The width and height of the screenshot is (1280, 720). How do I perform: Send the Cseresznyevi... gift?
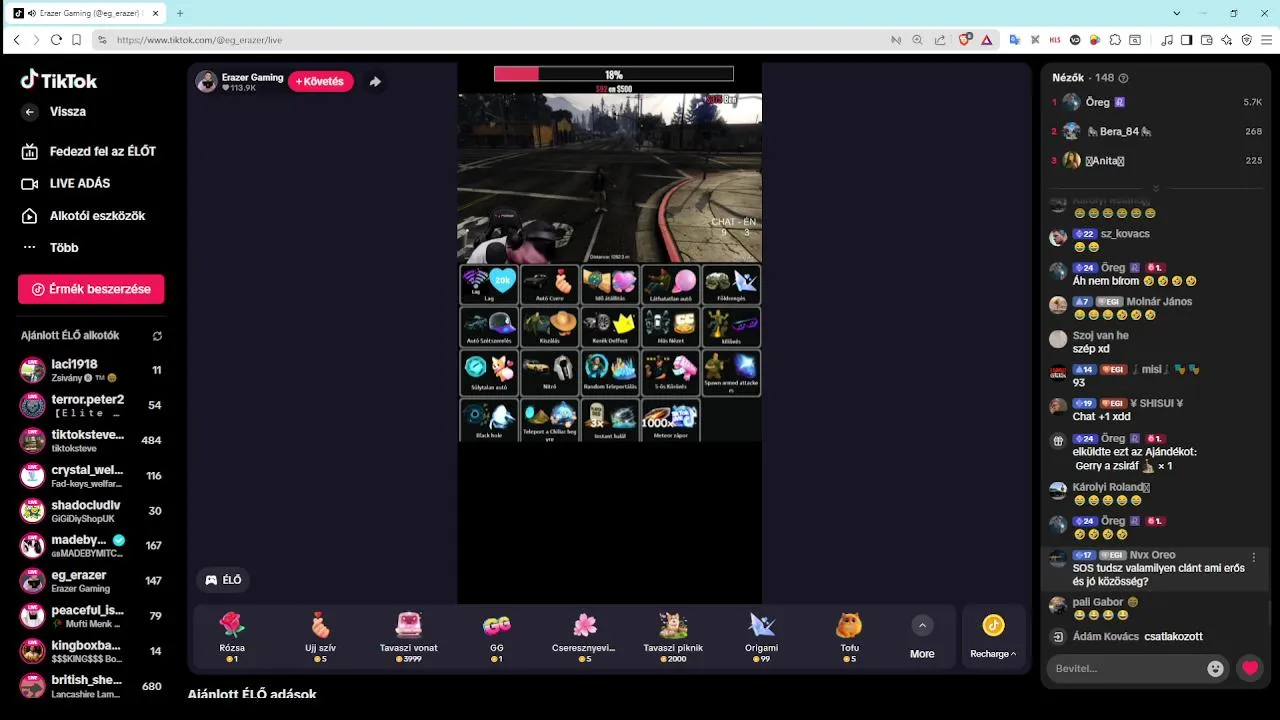[x=585, y=636]
